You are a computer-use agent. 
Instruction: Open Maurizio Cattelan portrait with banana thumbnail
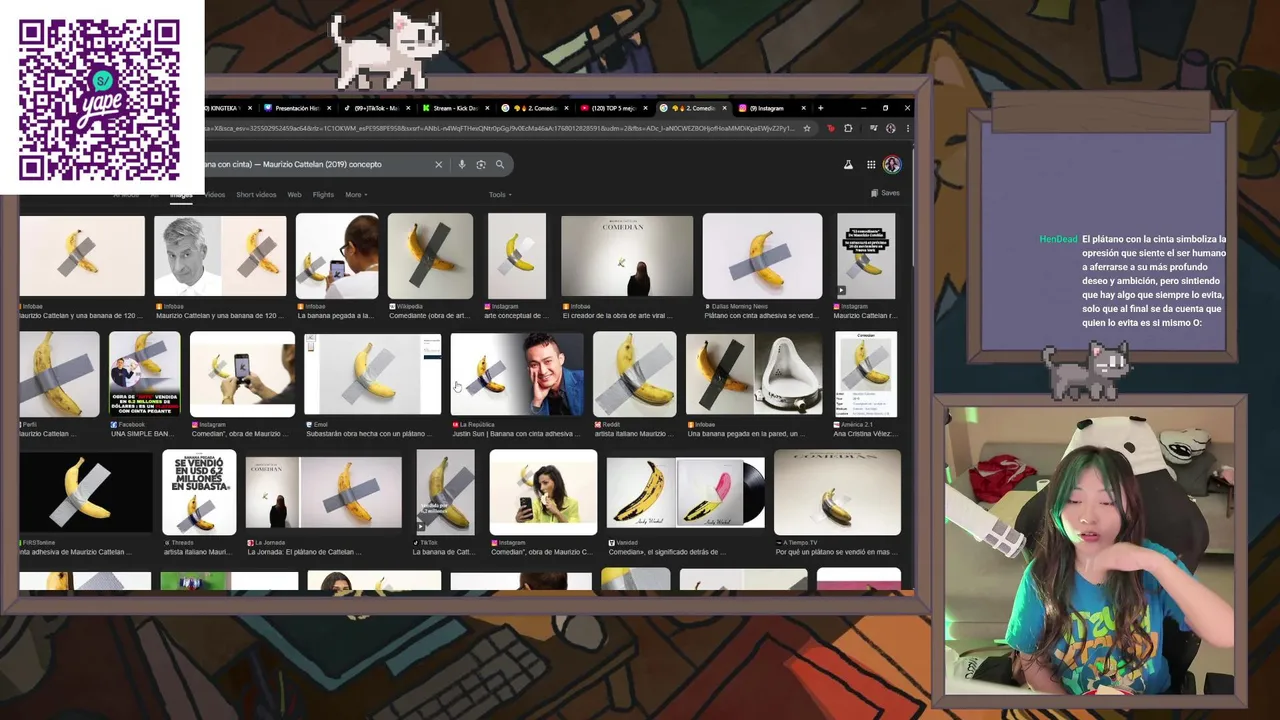(x=220, y=256)
